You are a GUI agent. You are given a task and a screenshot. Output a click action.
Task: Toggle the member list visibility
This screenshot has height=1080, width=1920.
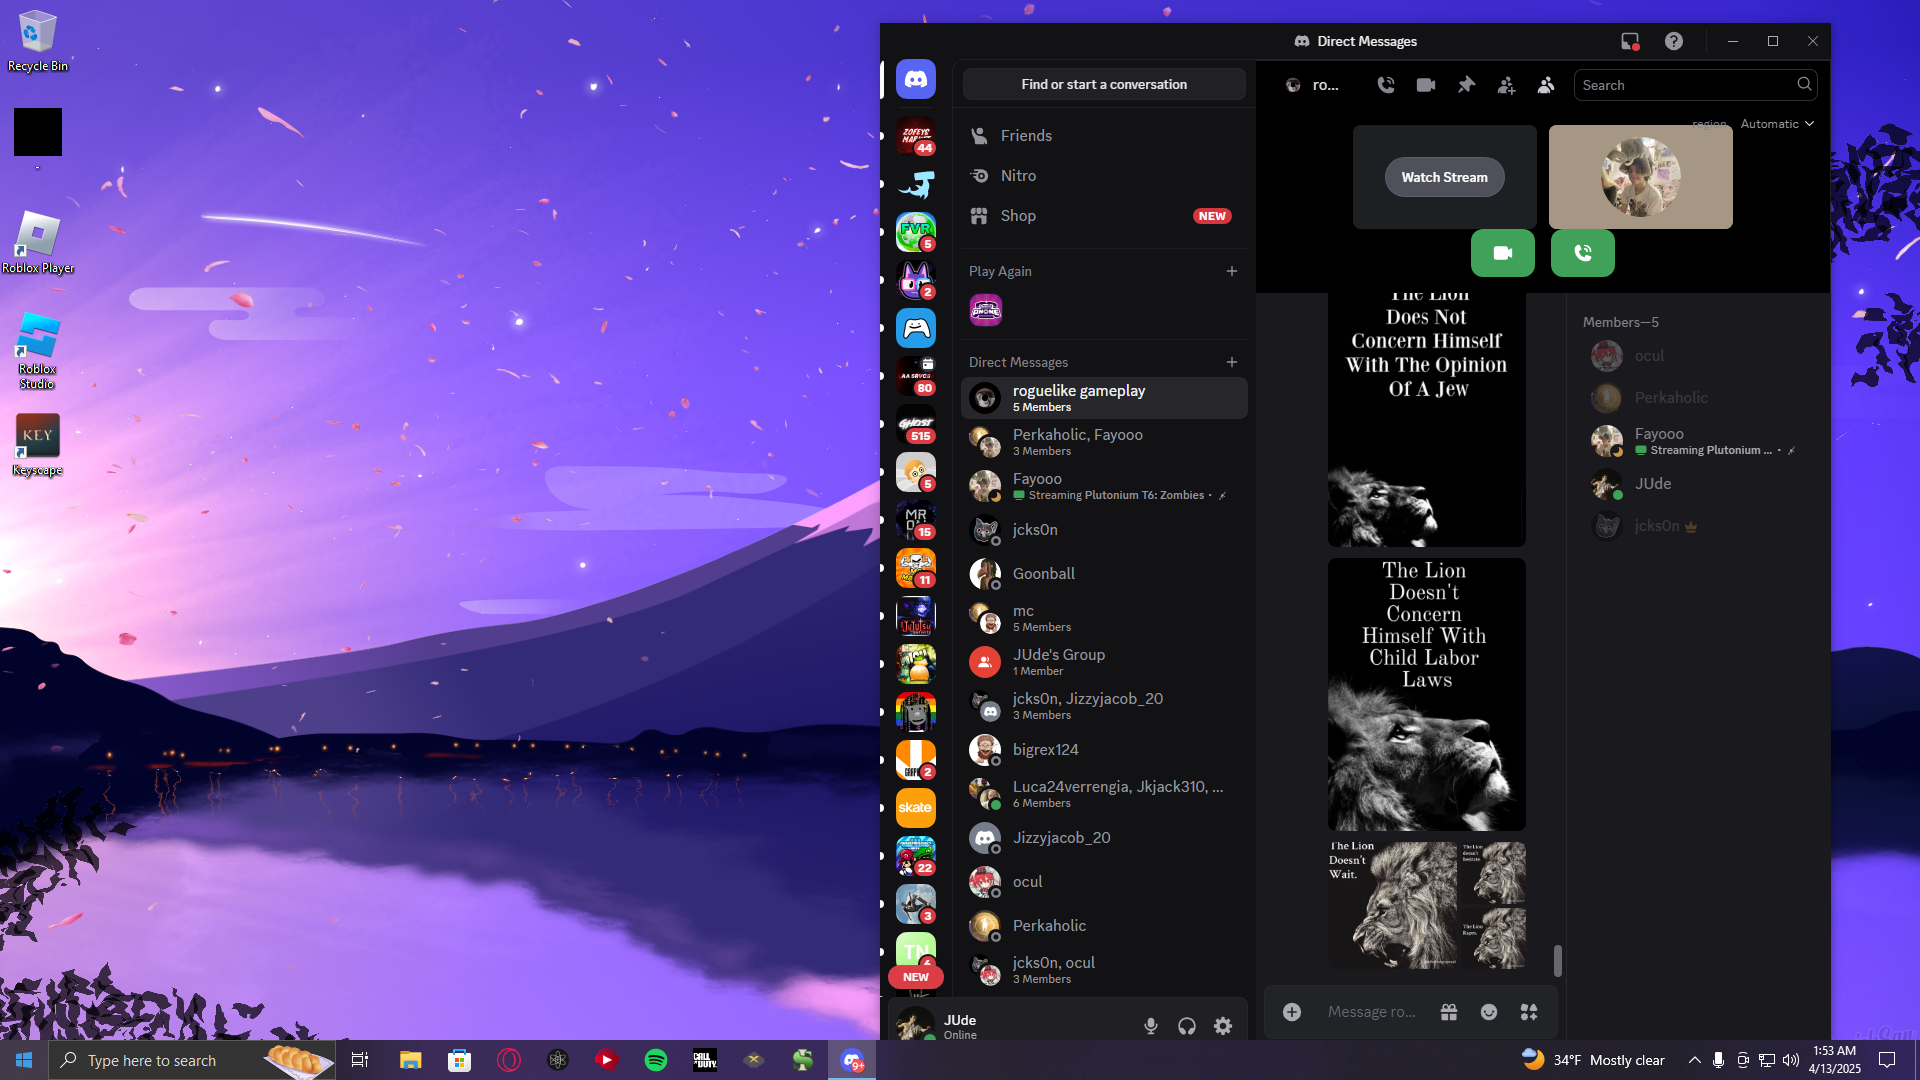1546,85
